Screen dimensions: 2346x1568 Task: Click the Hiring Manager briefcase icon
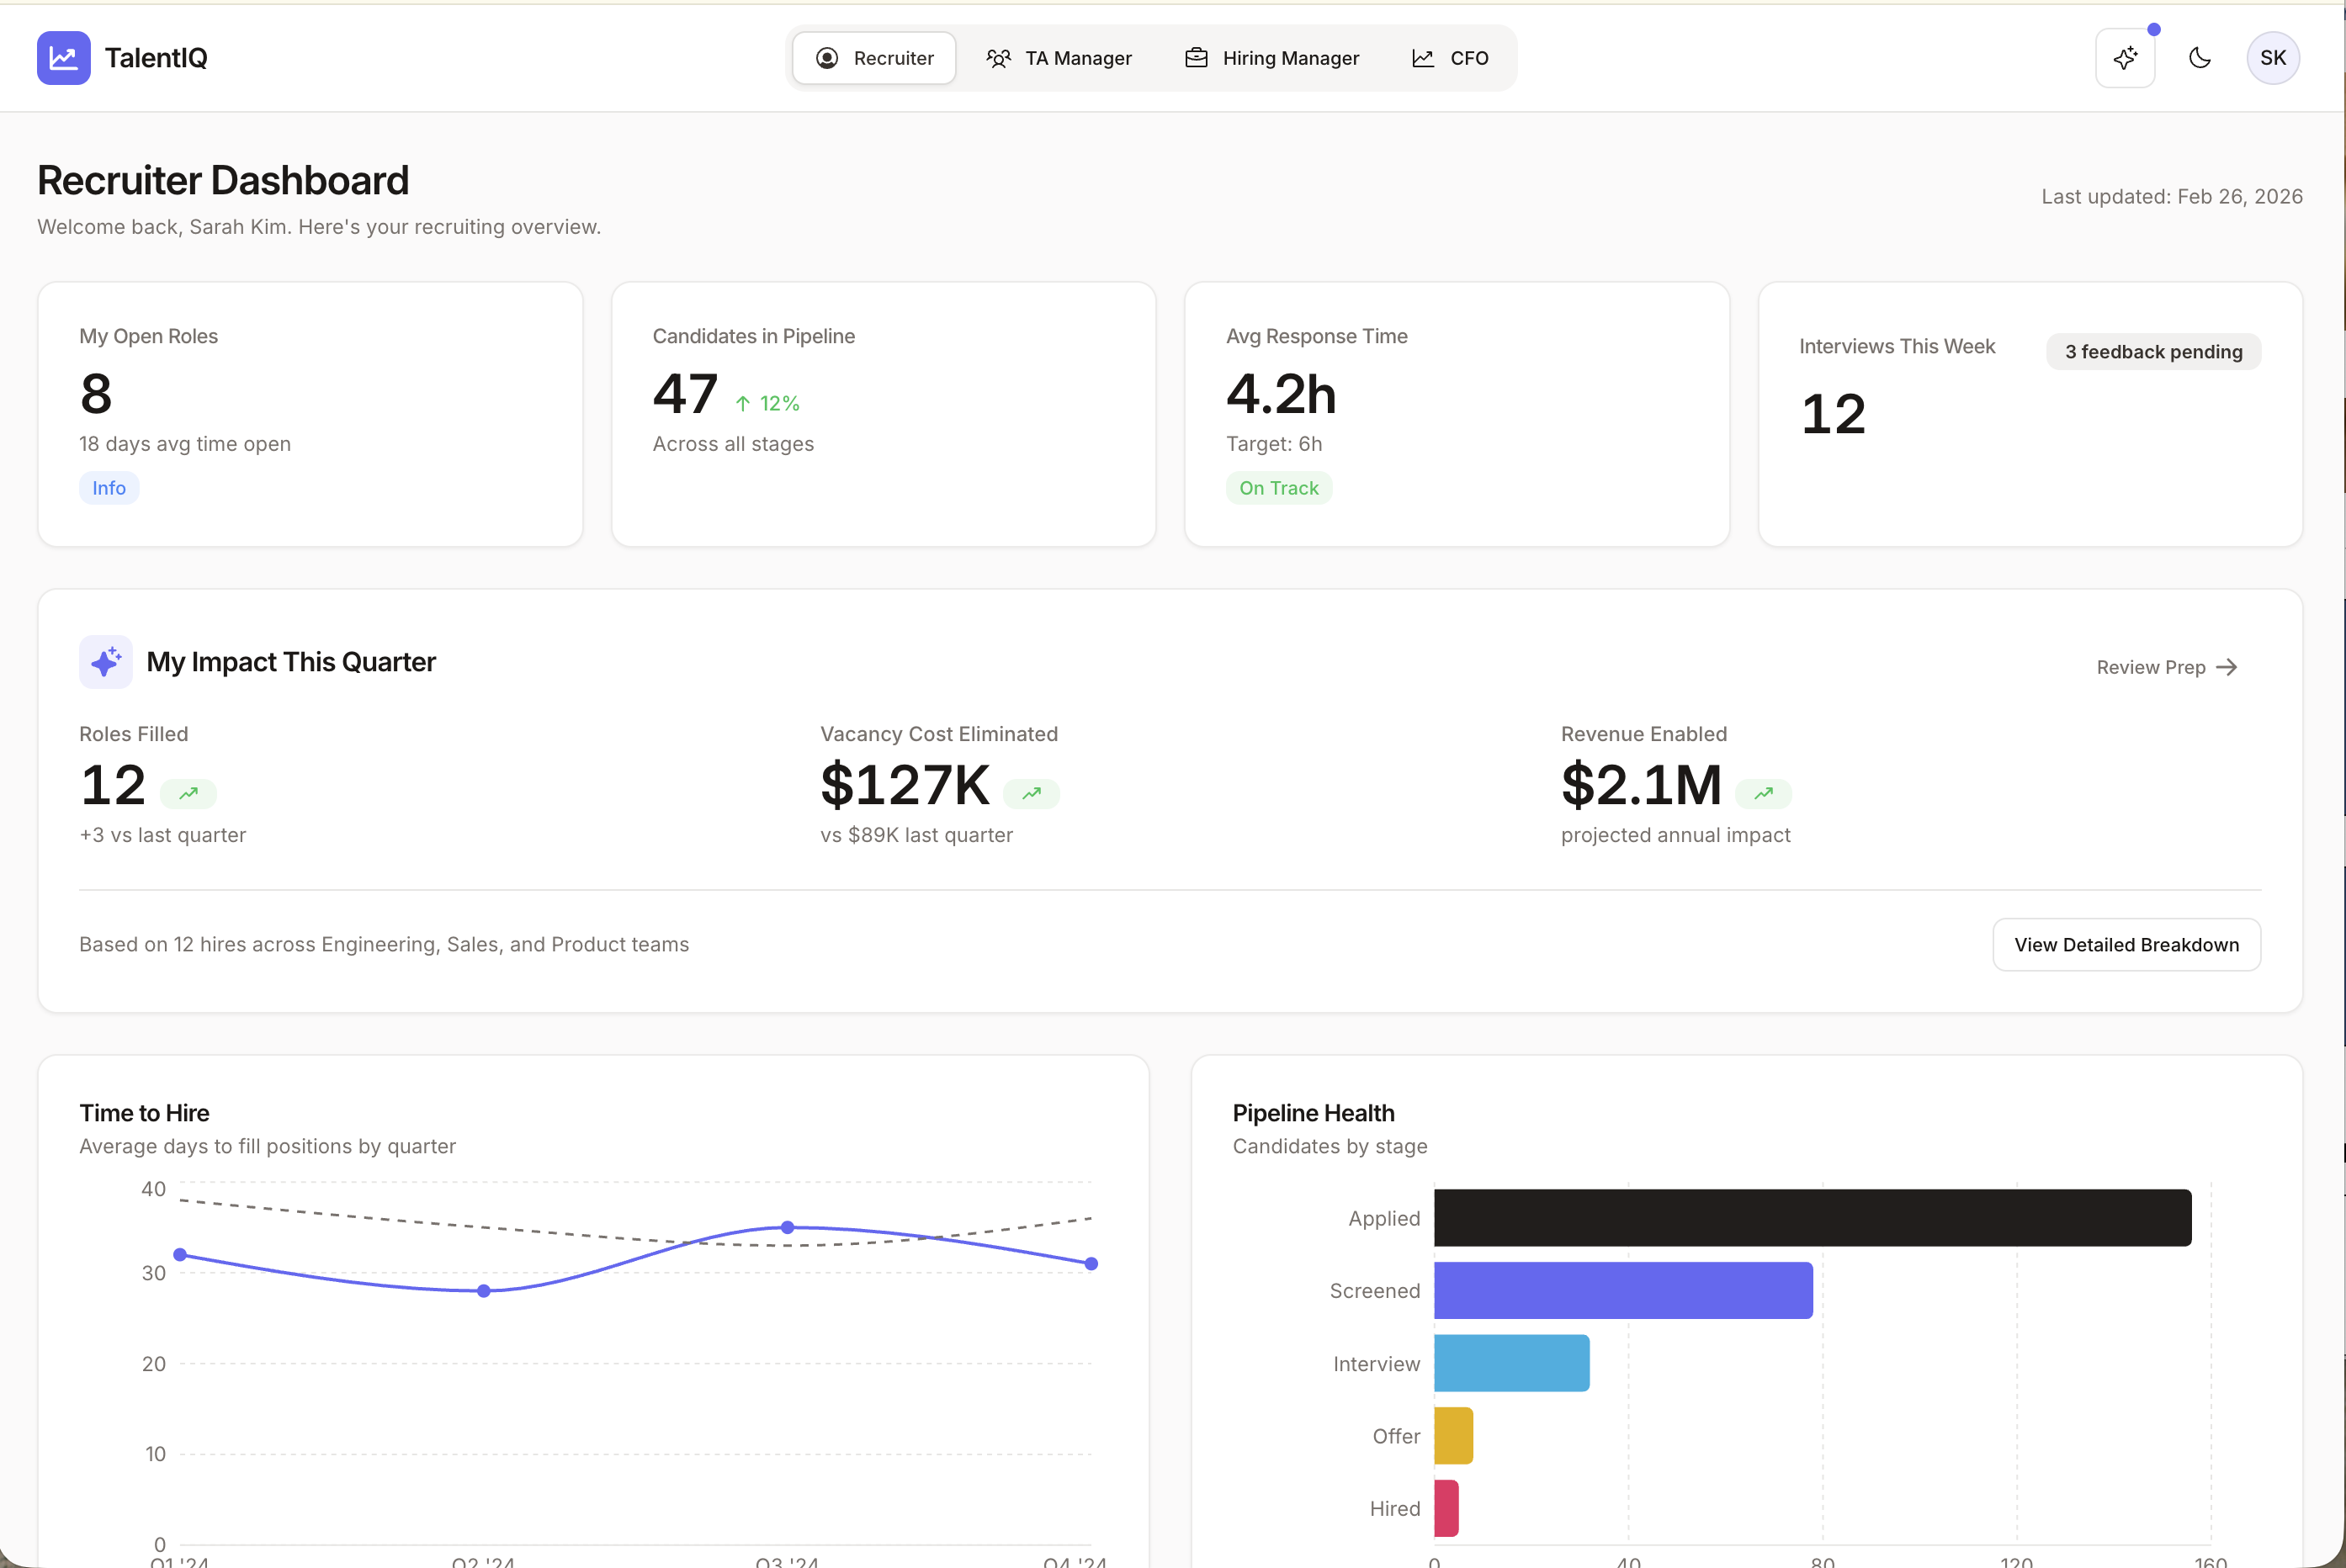1196,57
